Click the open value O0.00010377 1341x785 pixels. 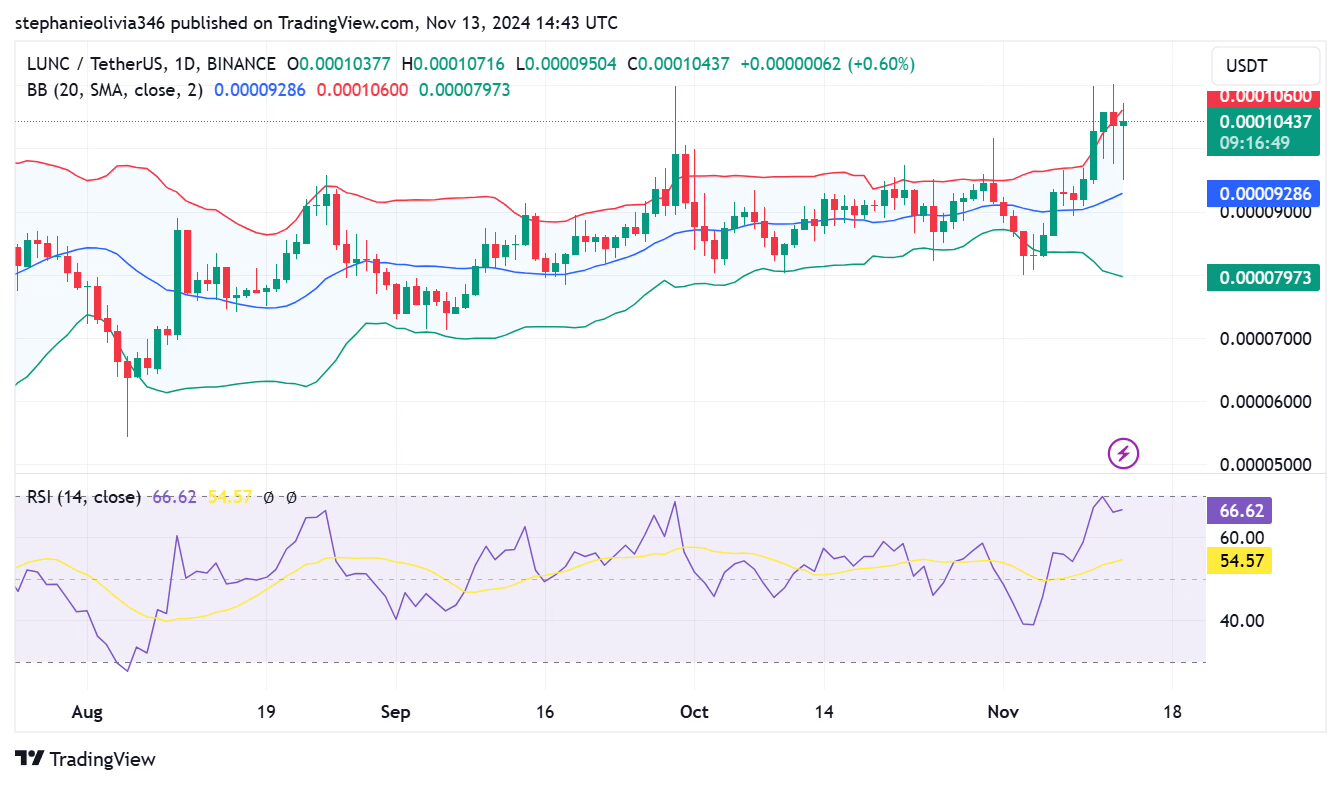tap(341, 64)
